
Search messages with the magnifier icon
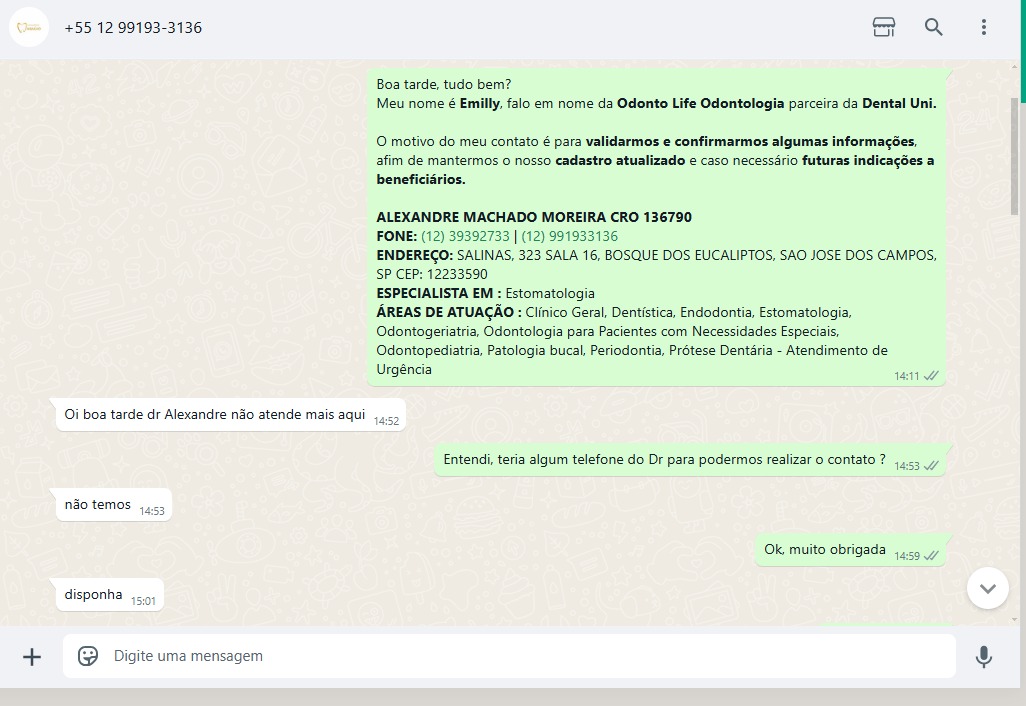click(934, 27)
